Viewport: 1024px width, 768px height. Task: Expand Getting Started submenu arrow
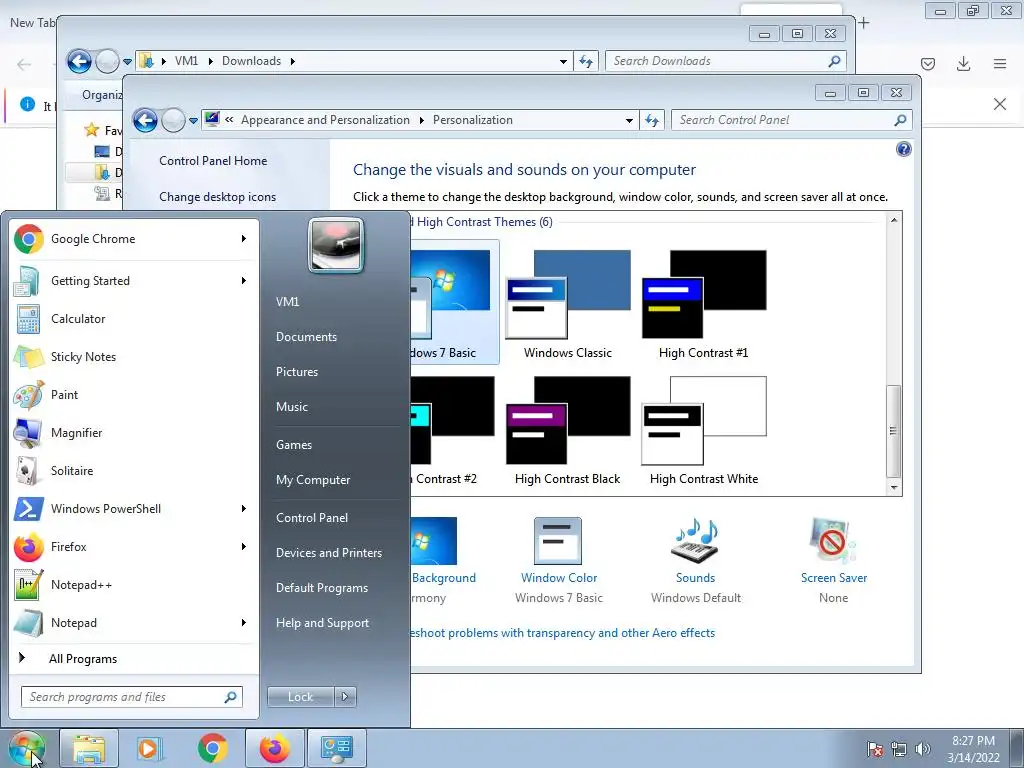244,281
